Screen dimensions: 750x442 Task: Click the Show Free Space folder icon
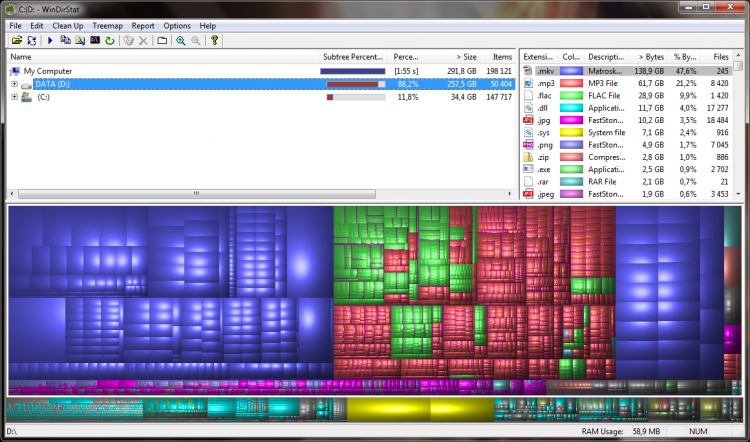[x=162, y=41]
